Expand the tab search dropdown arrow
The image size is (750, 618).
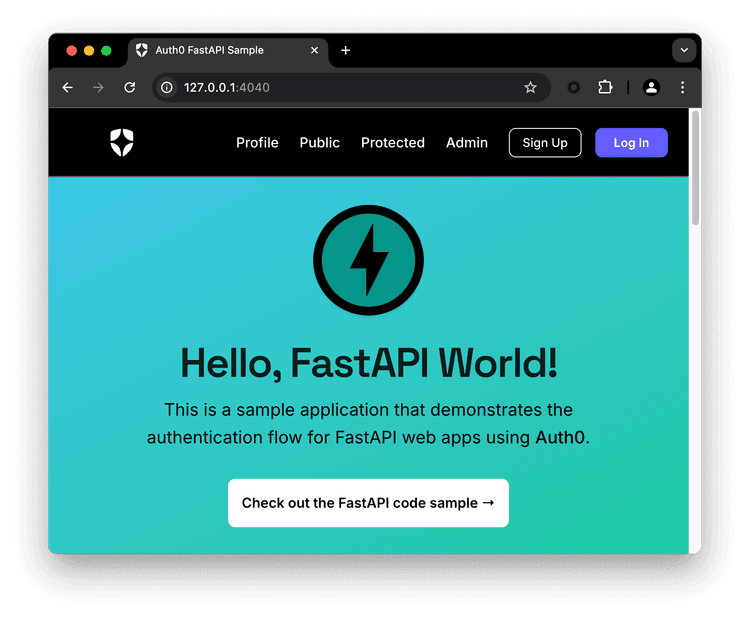coord(684,50)
